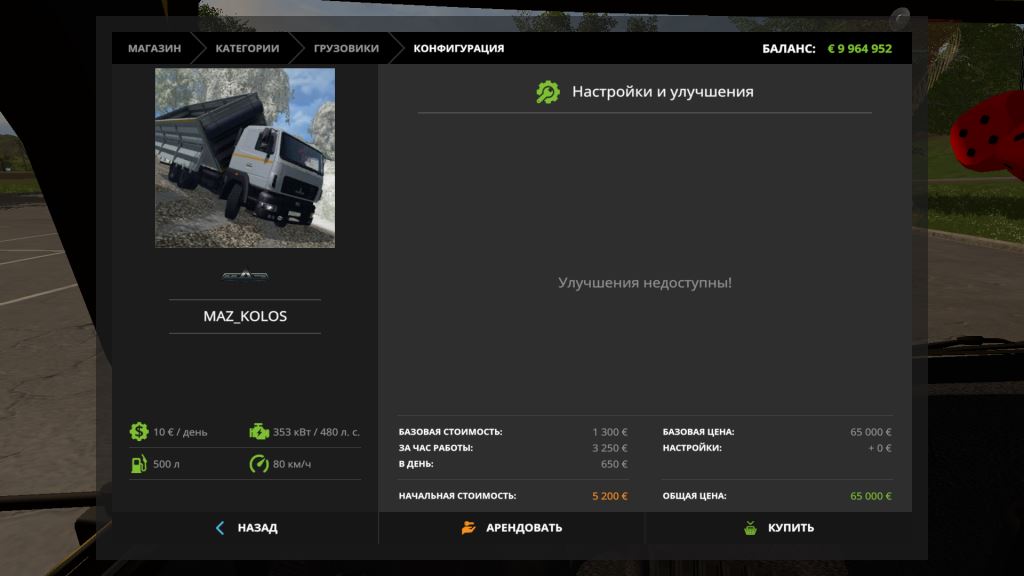The image size is (1024, 576).
Task: Click the engine power icon
Action: point(259,432)
